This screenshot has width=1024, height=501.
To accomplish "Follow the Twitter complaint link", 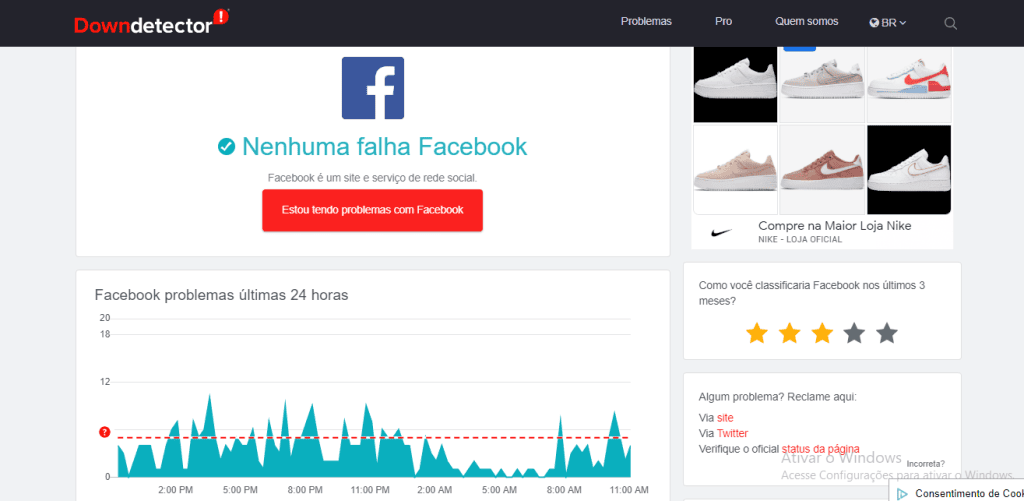I will [x=732, y=433].
